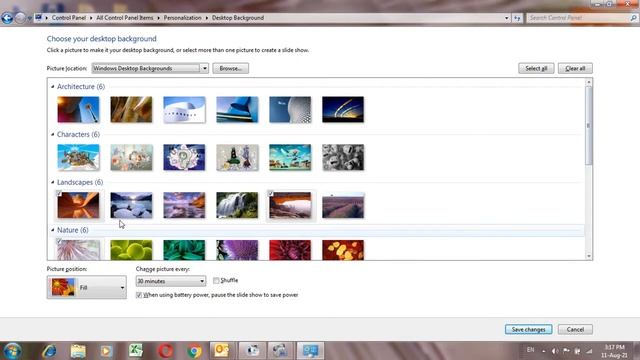
Task: Select the dotted dome Architecture wallpaper
Action: pyautogui.click(x=290, y=109)
